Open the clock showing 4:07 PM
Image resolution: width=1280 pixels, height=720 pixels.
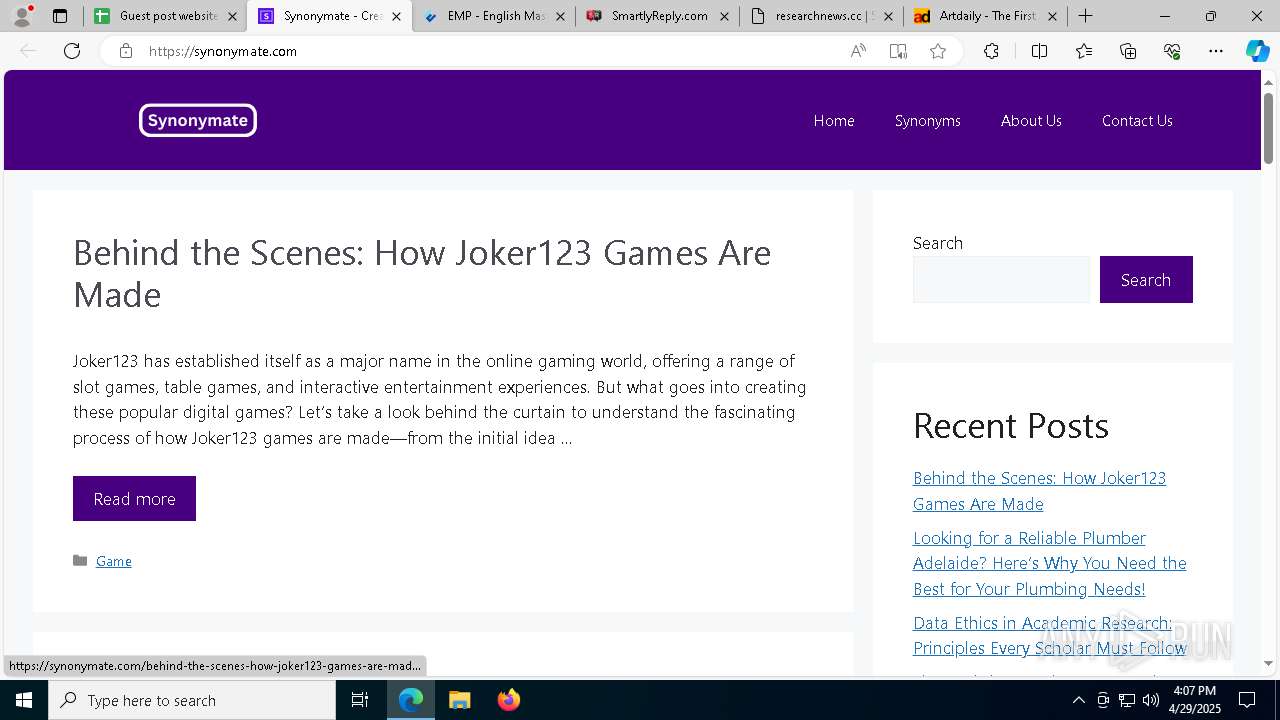1194,700
